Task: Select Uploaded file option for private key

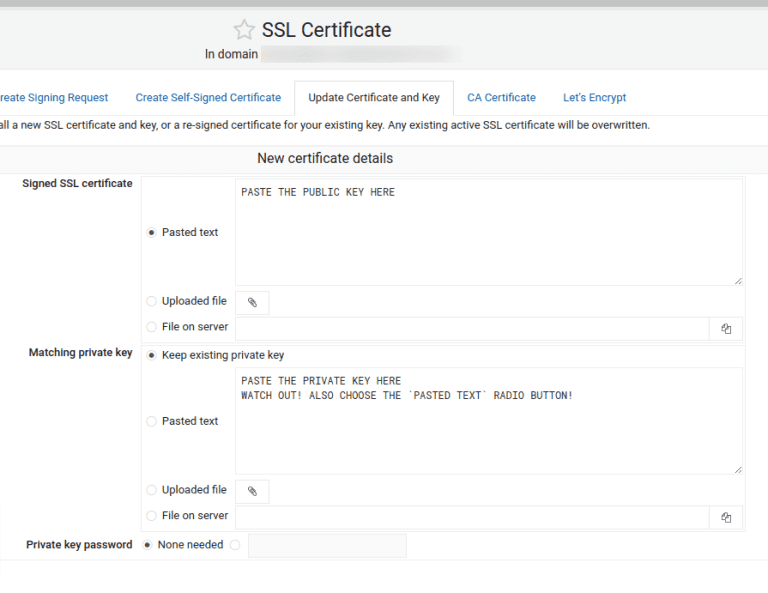Action: point(152,490)
